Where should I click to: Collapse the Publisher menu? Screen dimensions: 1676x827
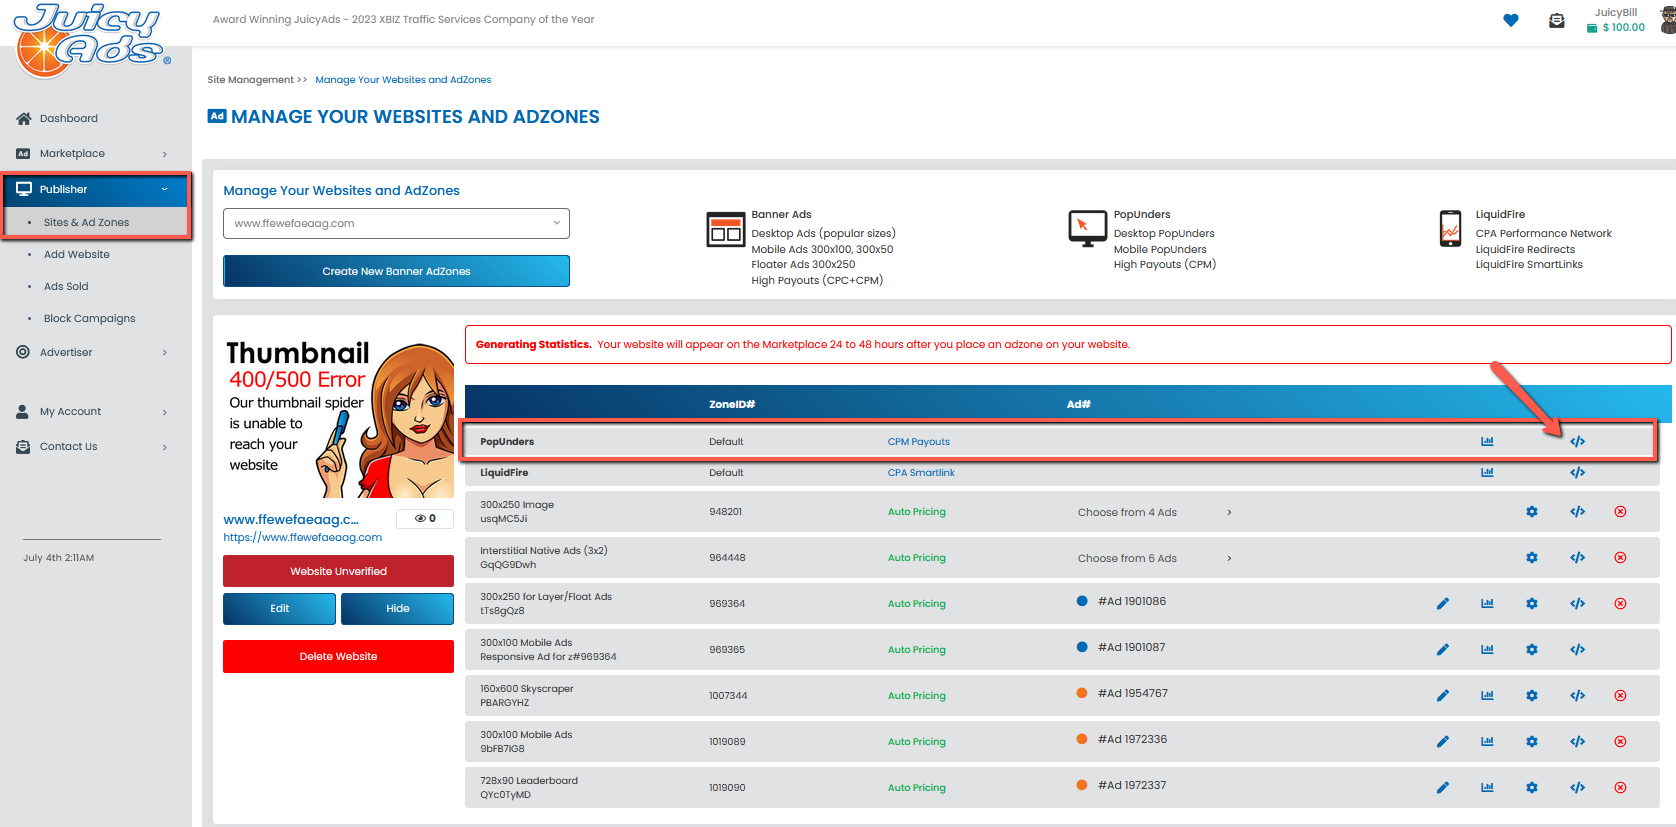click(x=96, y=190)
